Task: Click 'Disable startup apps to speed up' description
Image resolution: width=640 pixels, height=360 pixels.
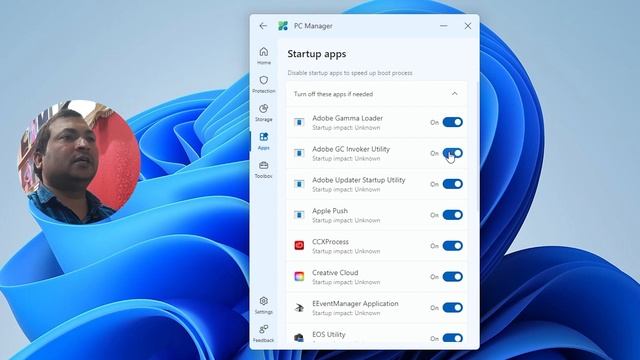Action: tap(350, 73)
